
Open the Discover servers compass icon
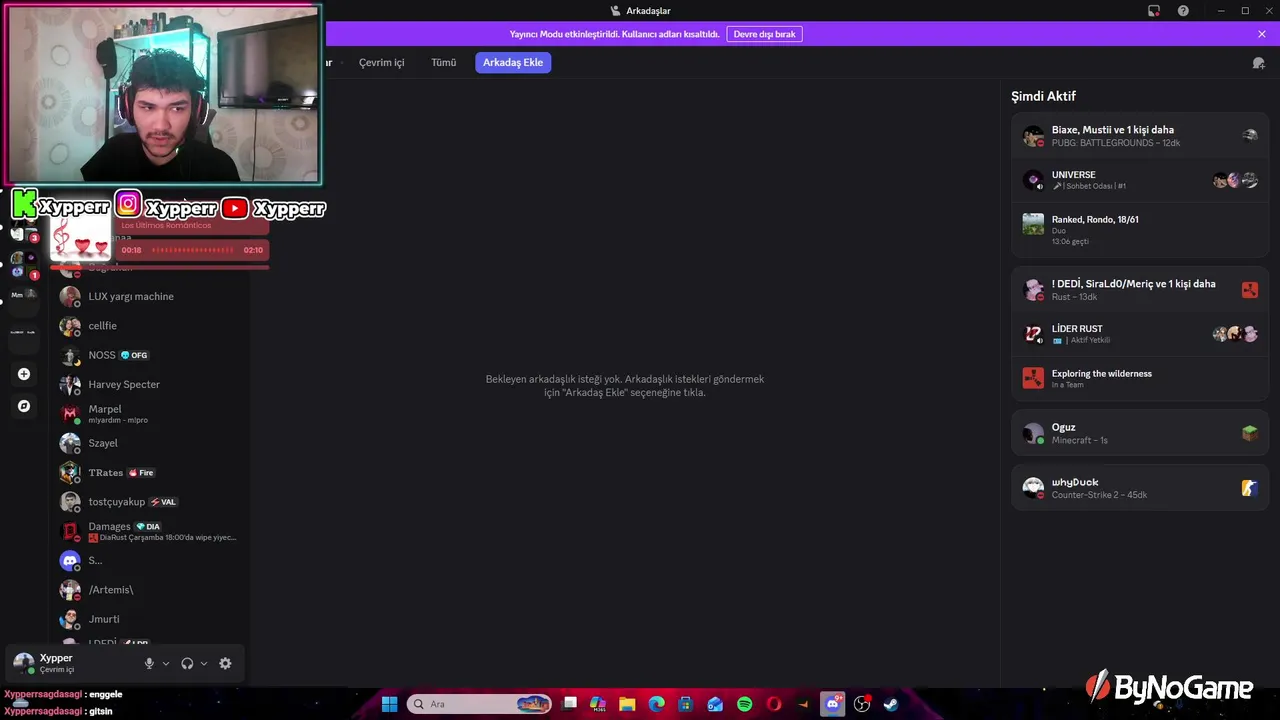tap(24, 406)
